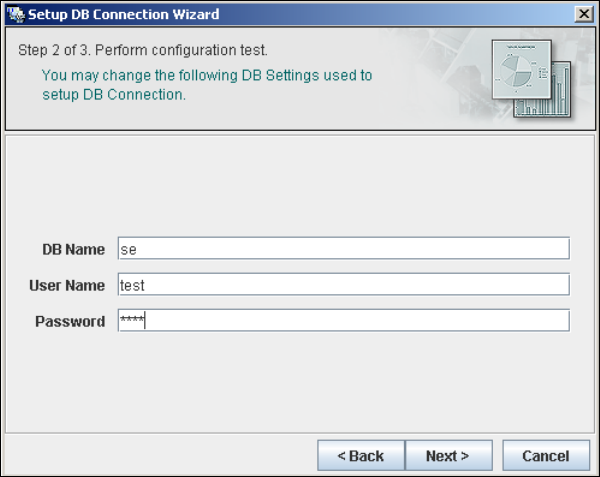Click the empty panel area above DB Name

coord(300,186)
